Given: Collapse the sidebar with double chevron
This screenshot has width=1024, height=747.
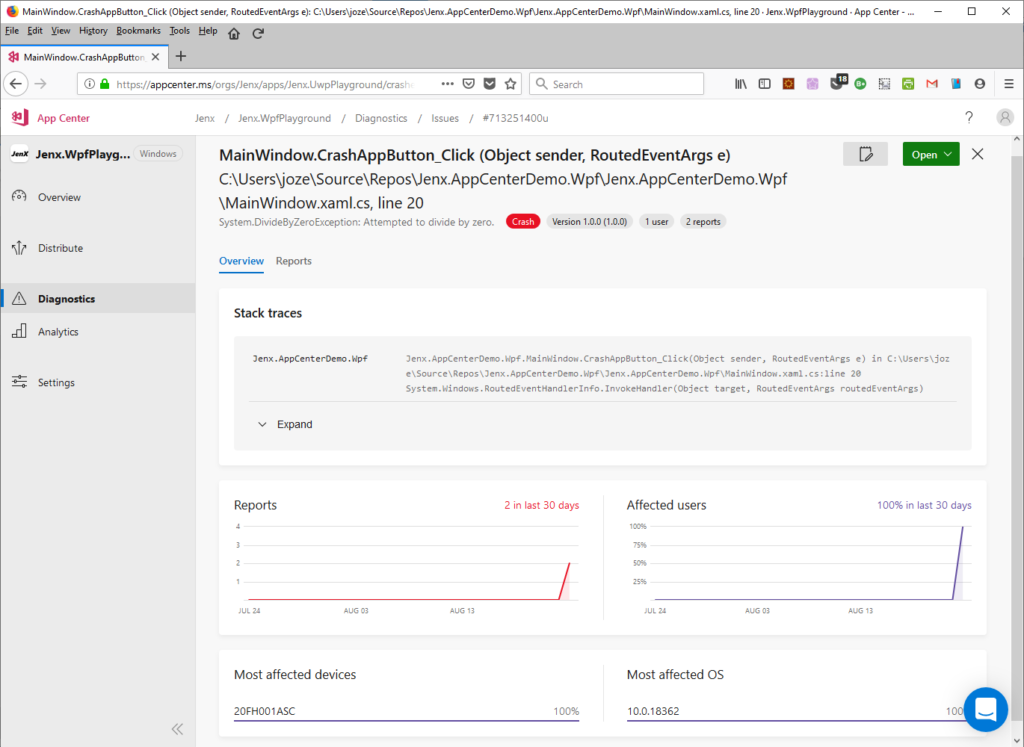Looking at the screenshot, I should (178, 729).
